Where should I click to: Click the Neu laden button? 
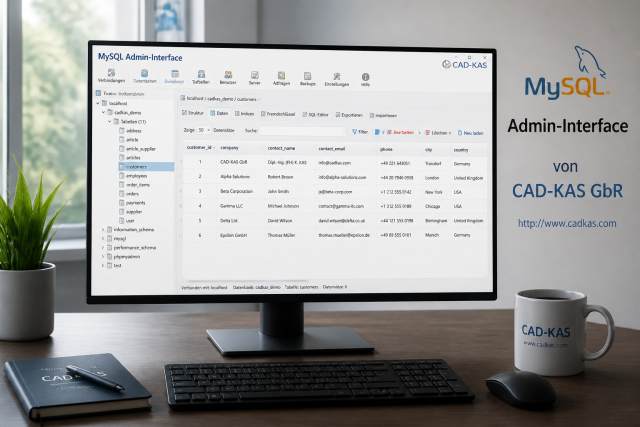point(471,133)
